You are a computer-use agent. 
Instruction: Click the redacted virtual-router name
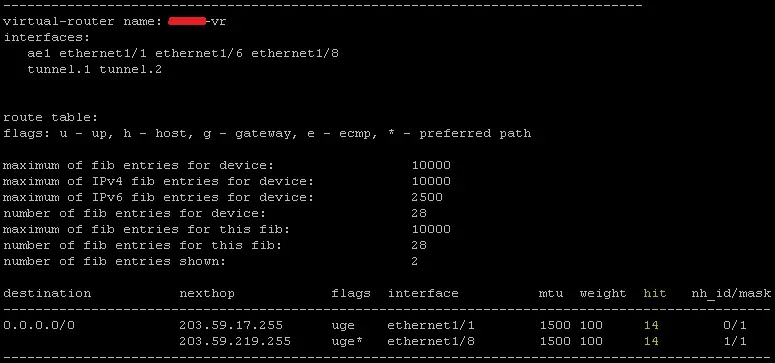tap(187, 21)
